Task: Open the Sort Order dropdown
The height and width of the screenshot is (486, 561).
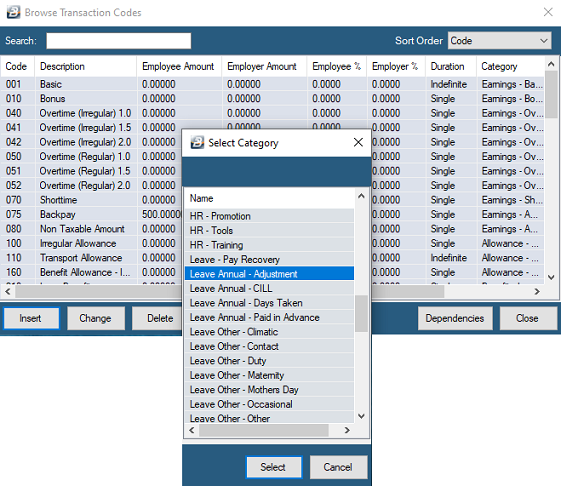Action: point(499,40)
